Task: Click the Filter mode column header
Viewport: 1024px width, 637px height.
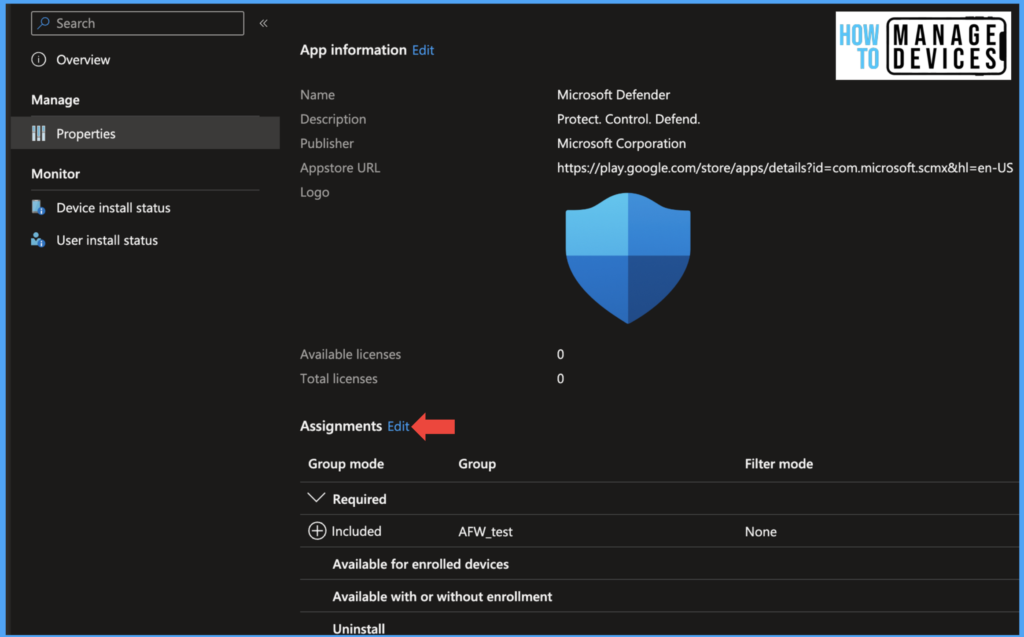Action: (x=779, y=464)
